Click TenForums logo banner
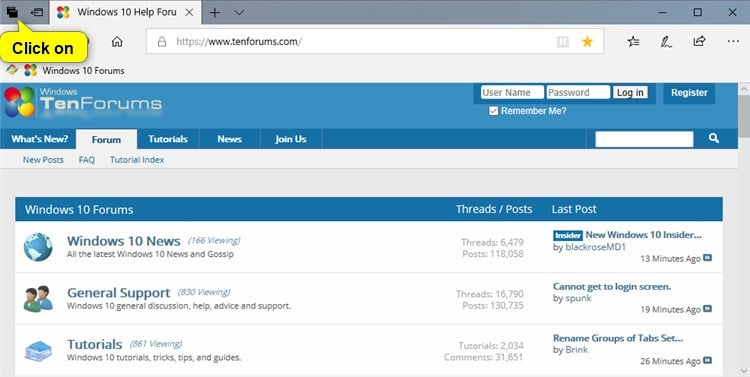The width and height of the screenshot is (750, 377). (x=83, y=102)
